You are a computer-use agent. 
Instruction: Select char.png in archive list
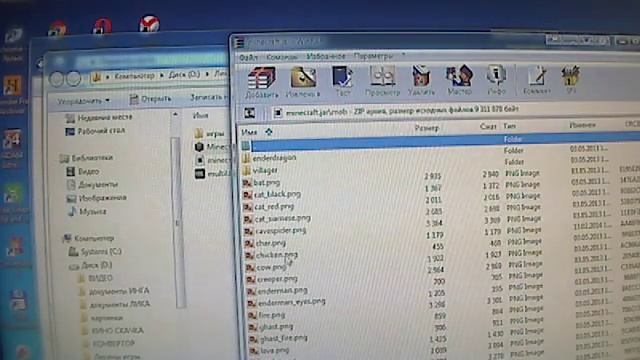(x=266, y=243)
